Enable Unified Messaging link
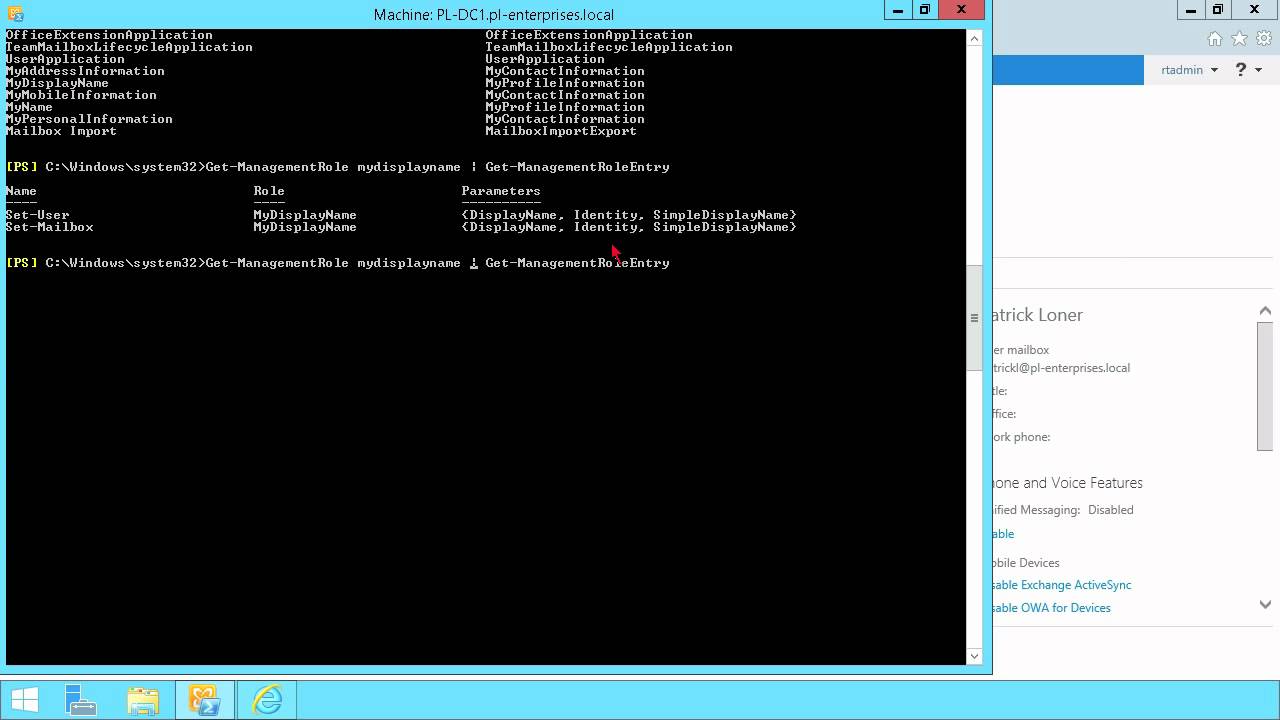Screen dimensions: 1280x720 [x=1003, y=534]
